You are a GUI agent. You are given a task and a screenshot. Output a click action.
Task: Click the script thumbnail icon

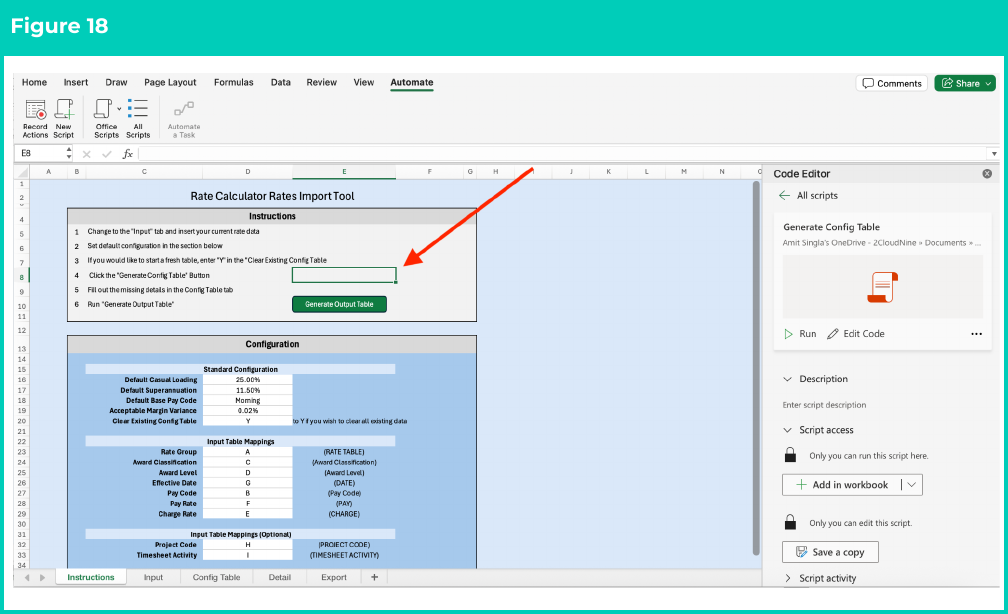click(x=883, y=287)
